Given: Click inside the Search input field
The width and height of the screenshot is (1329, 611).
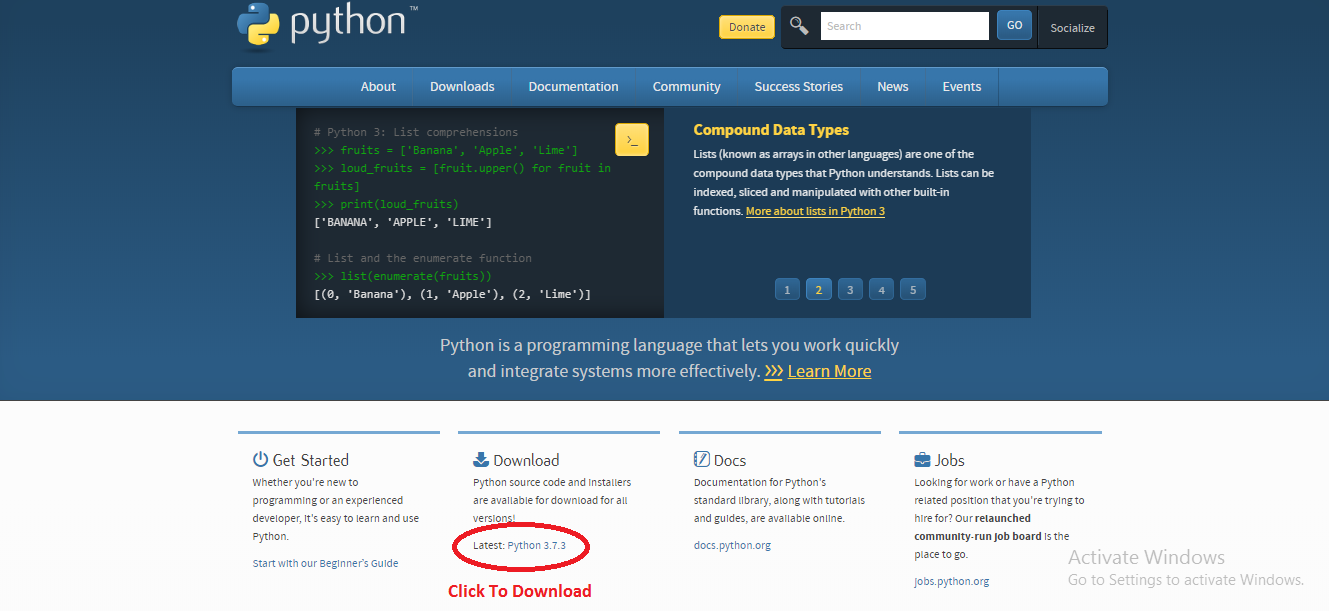Looking at the screenshot, I should click(903, 25).
